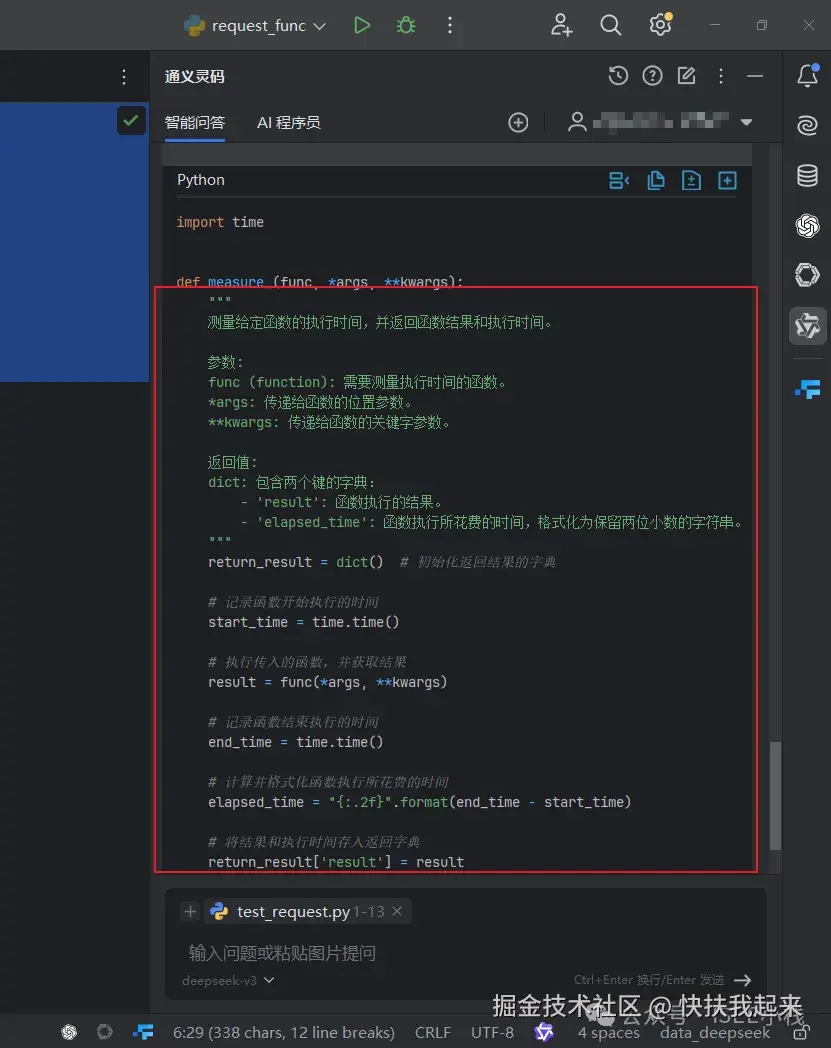Screen dimensions: 831x1048
Task: Focus the 输入问题或粘贴图片提问 input field
Action: 465,952
